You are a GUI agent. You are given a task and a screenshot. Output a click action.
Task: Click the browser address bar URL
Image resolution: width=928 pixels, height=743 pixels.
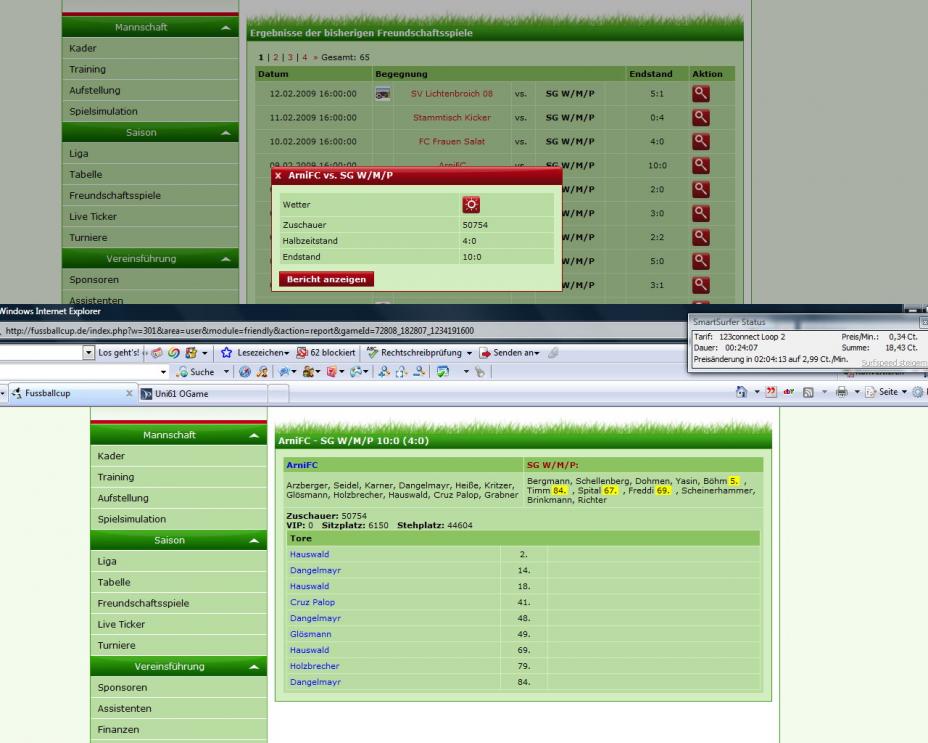click(240, 331)
